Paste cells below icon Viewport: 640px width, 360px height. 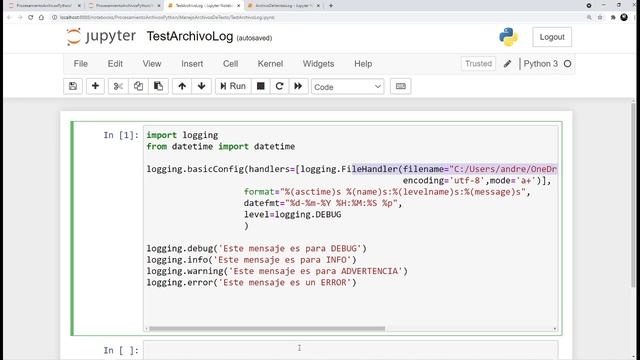tap(158, 86)
